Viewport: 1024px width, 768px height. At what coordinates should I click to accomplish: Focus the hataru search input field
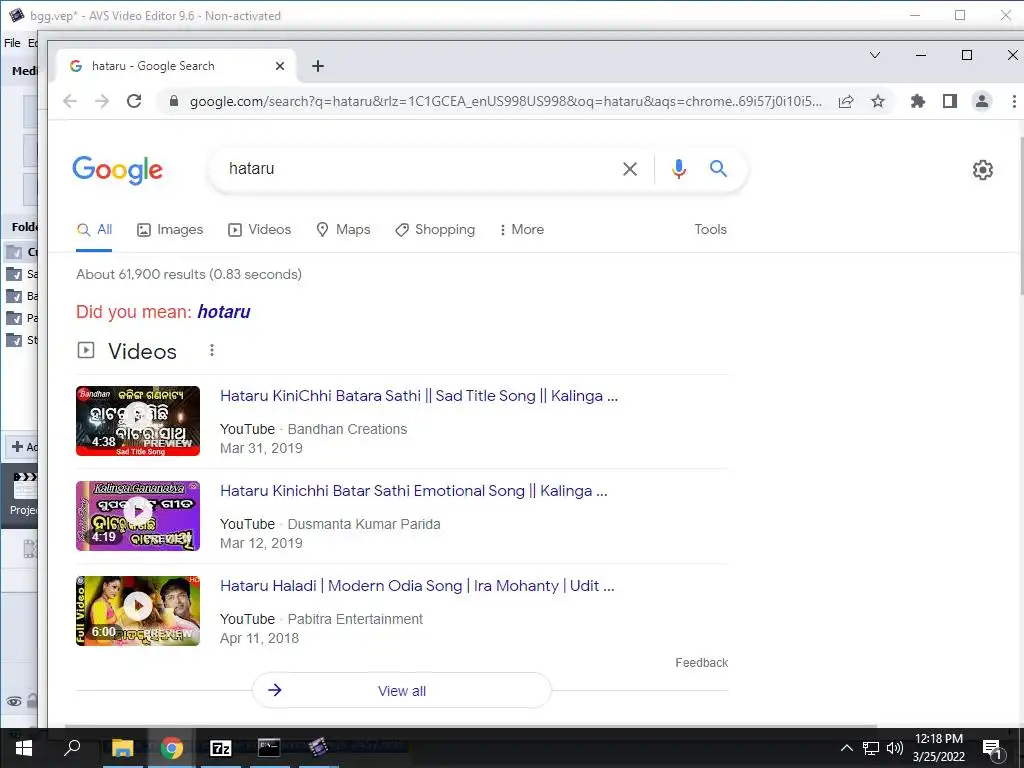418,169
